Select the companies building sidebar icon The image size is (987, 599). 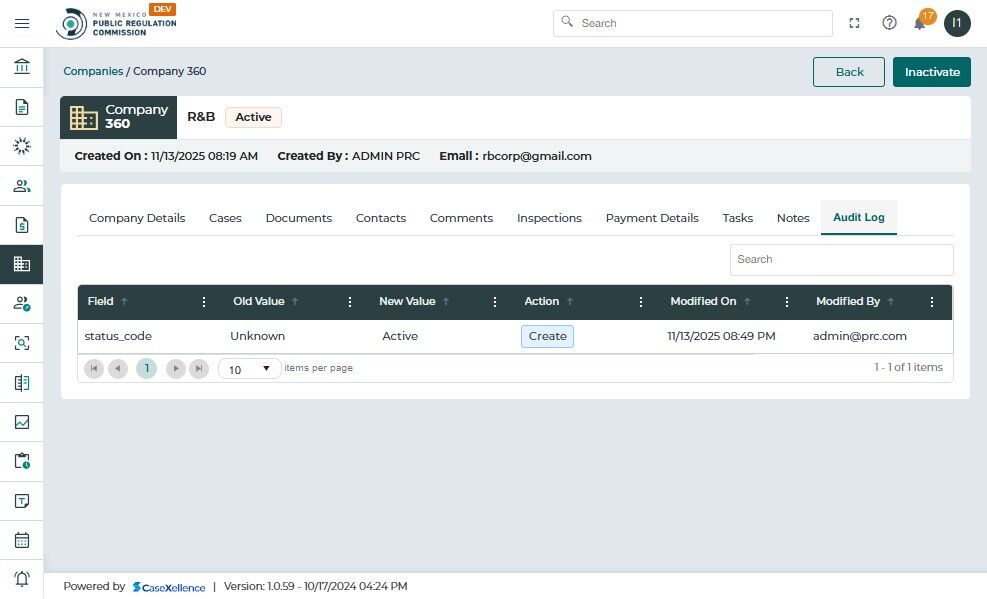[x=22, y=264]
